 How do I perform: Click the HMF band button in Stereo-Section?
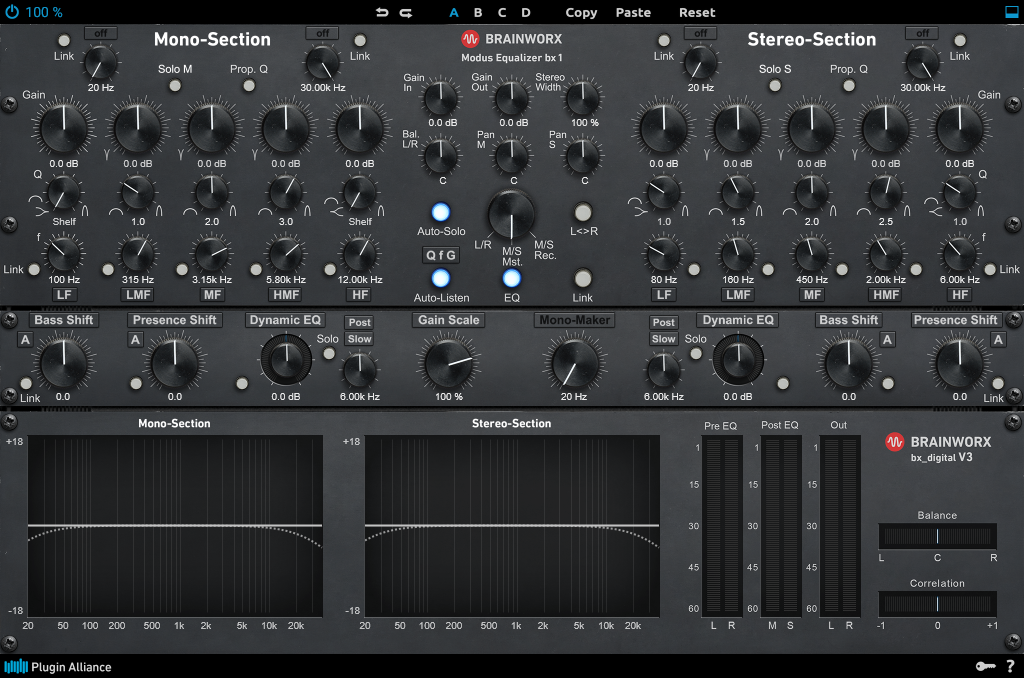click(x=886, y=295)
